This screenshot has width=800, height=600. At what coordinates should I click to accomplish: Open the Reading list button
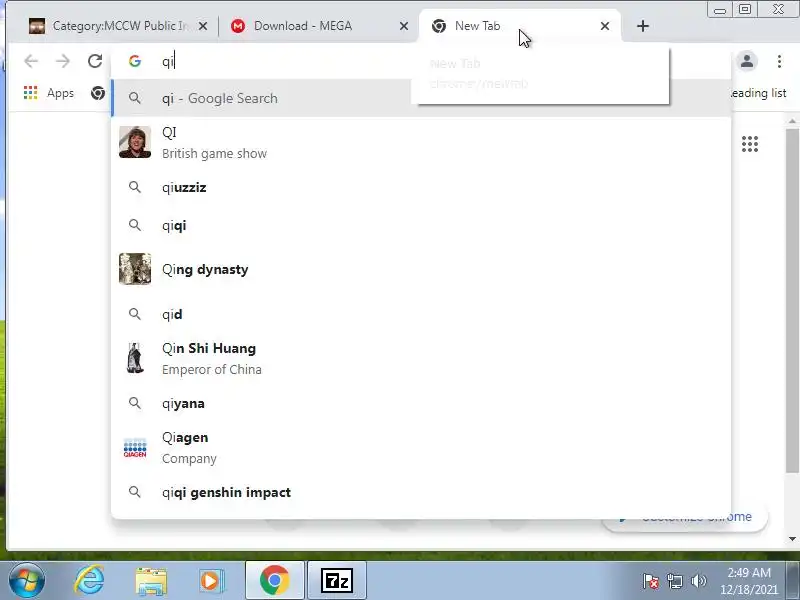[x=758, y=93]
